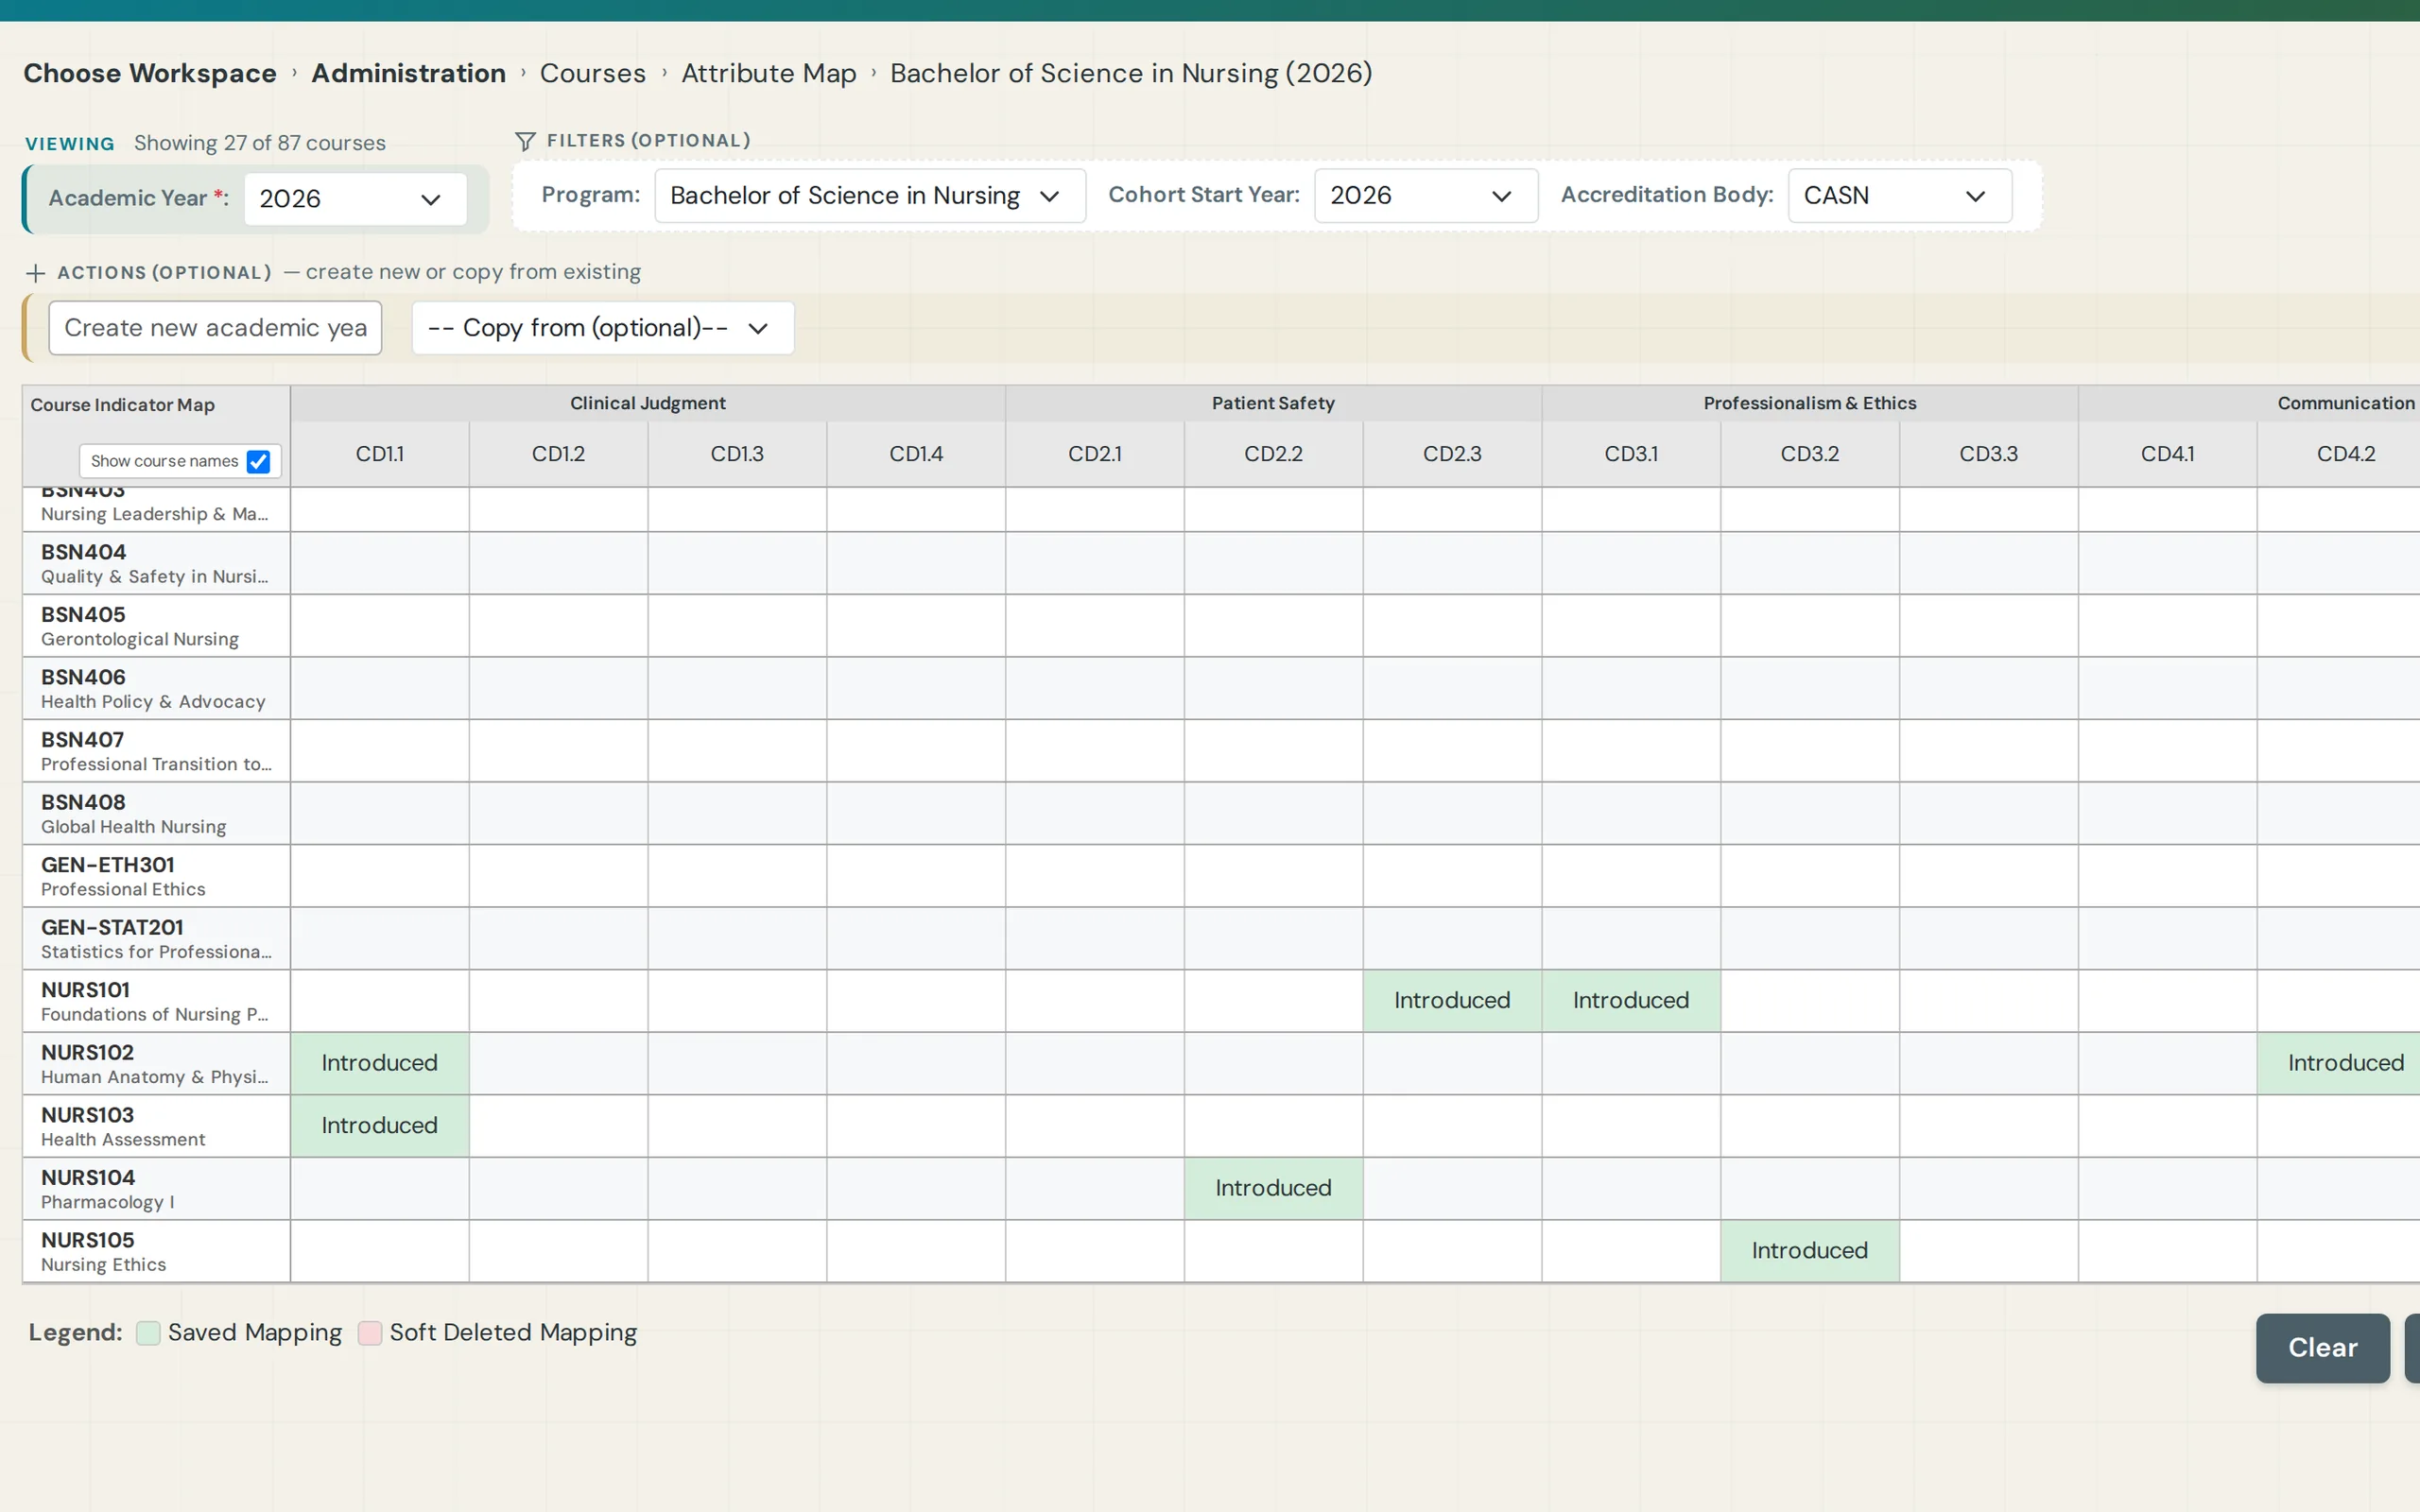Select the GEN-STAT201 Statistics row
The width and height of the screenshot is (2420, 1512).
[156, 938]
